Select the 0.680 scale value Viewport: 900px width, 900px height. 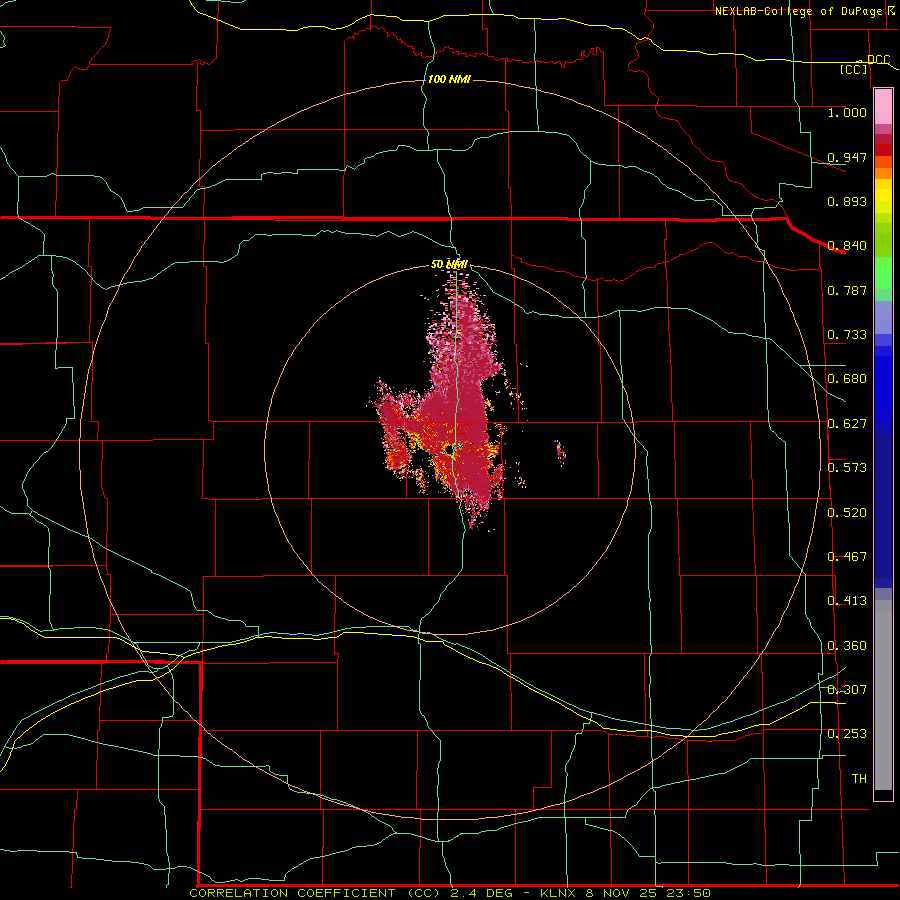[847, 379]
